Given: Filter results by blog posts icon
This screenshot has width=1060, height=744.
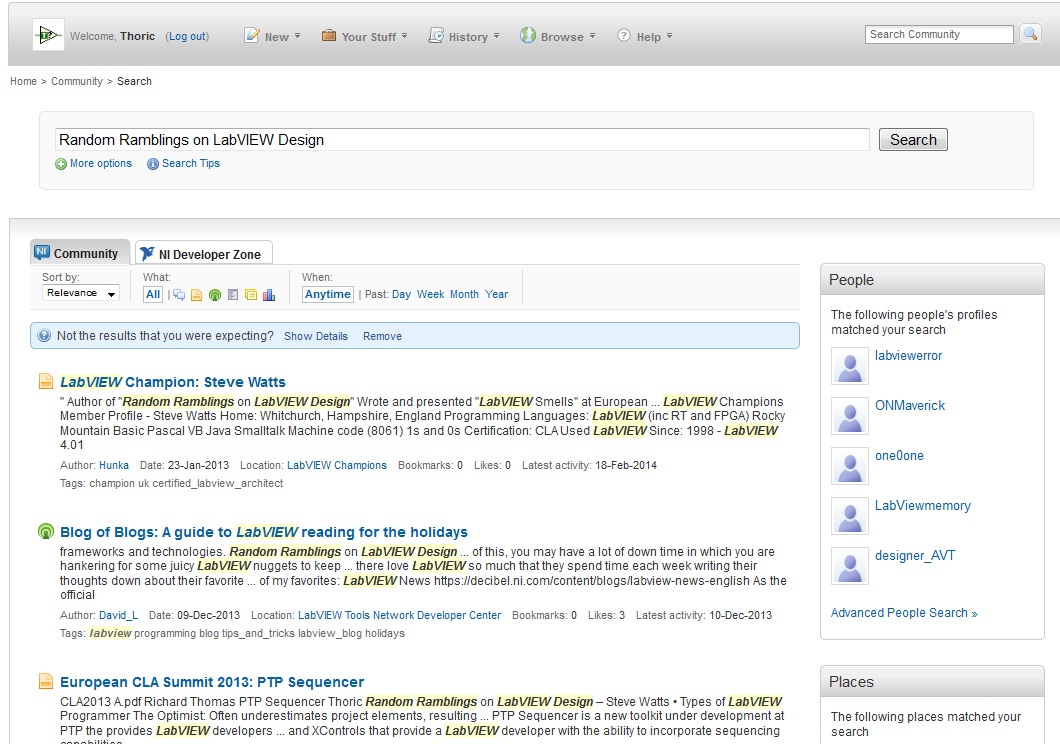Looking at the screenshot, I should pos(215,295).
